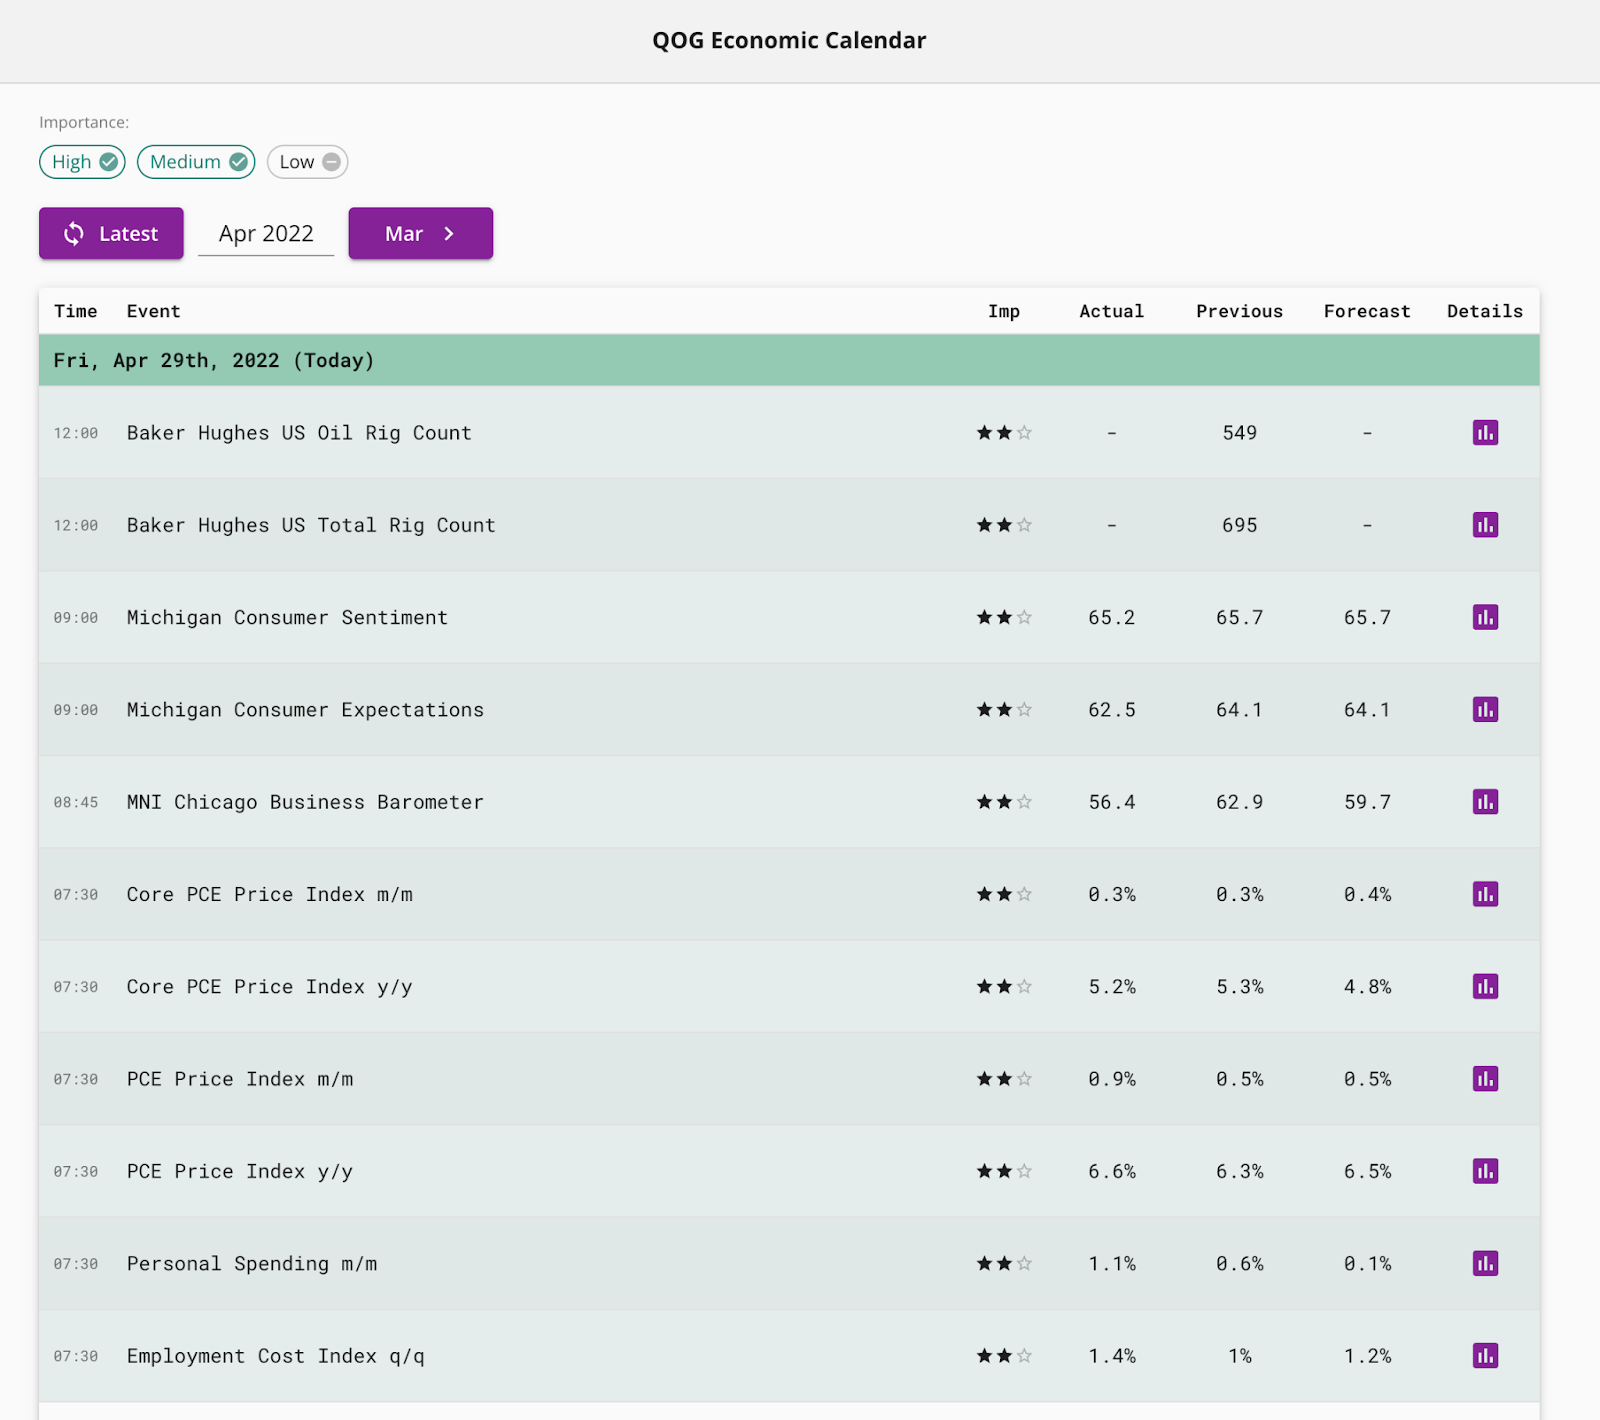Image resolution: width=1600 pixels, height=1420 pixels.
Task: Select the Fri, Apr 29th, 2022 date banner
Action: pos(789,360)
